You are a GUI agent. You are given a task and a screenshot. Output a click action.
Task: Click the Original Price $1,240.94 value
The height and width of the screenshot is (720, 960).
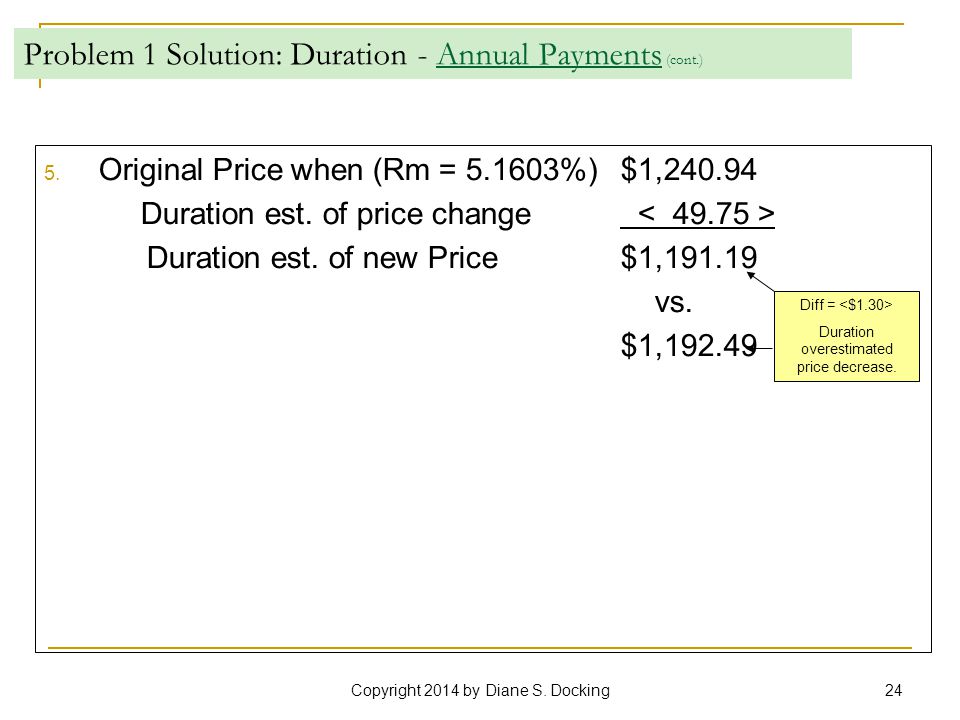[x=688, y=170]
